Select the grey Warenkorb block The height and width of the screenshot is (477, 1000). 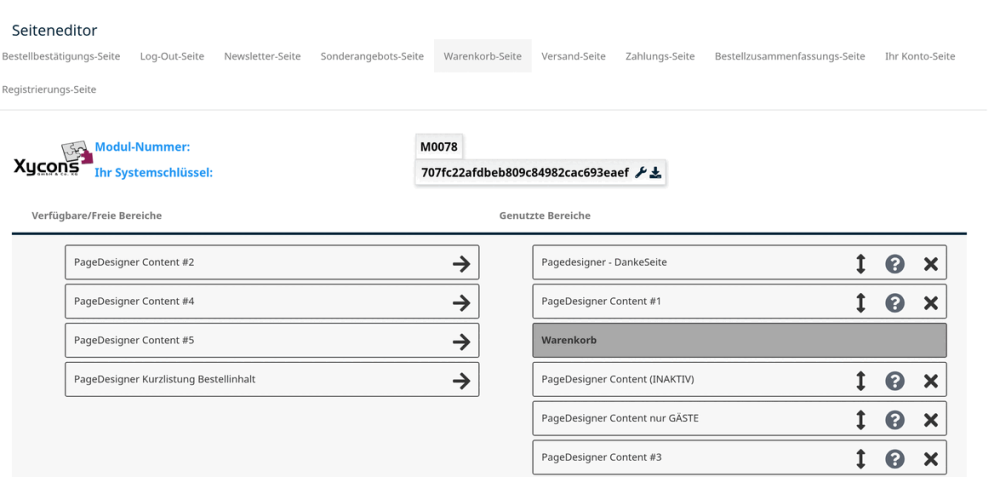[x=739, y=341]
